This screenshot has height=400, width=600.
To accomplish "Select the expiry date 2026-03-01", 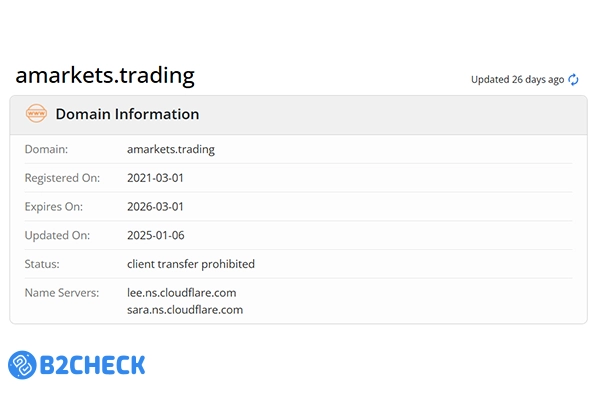I will tap(156, 207).
